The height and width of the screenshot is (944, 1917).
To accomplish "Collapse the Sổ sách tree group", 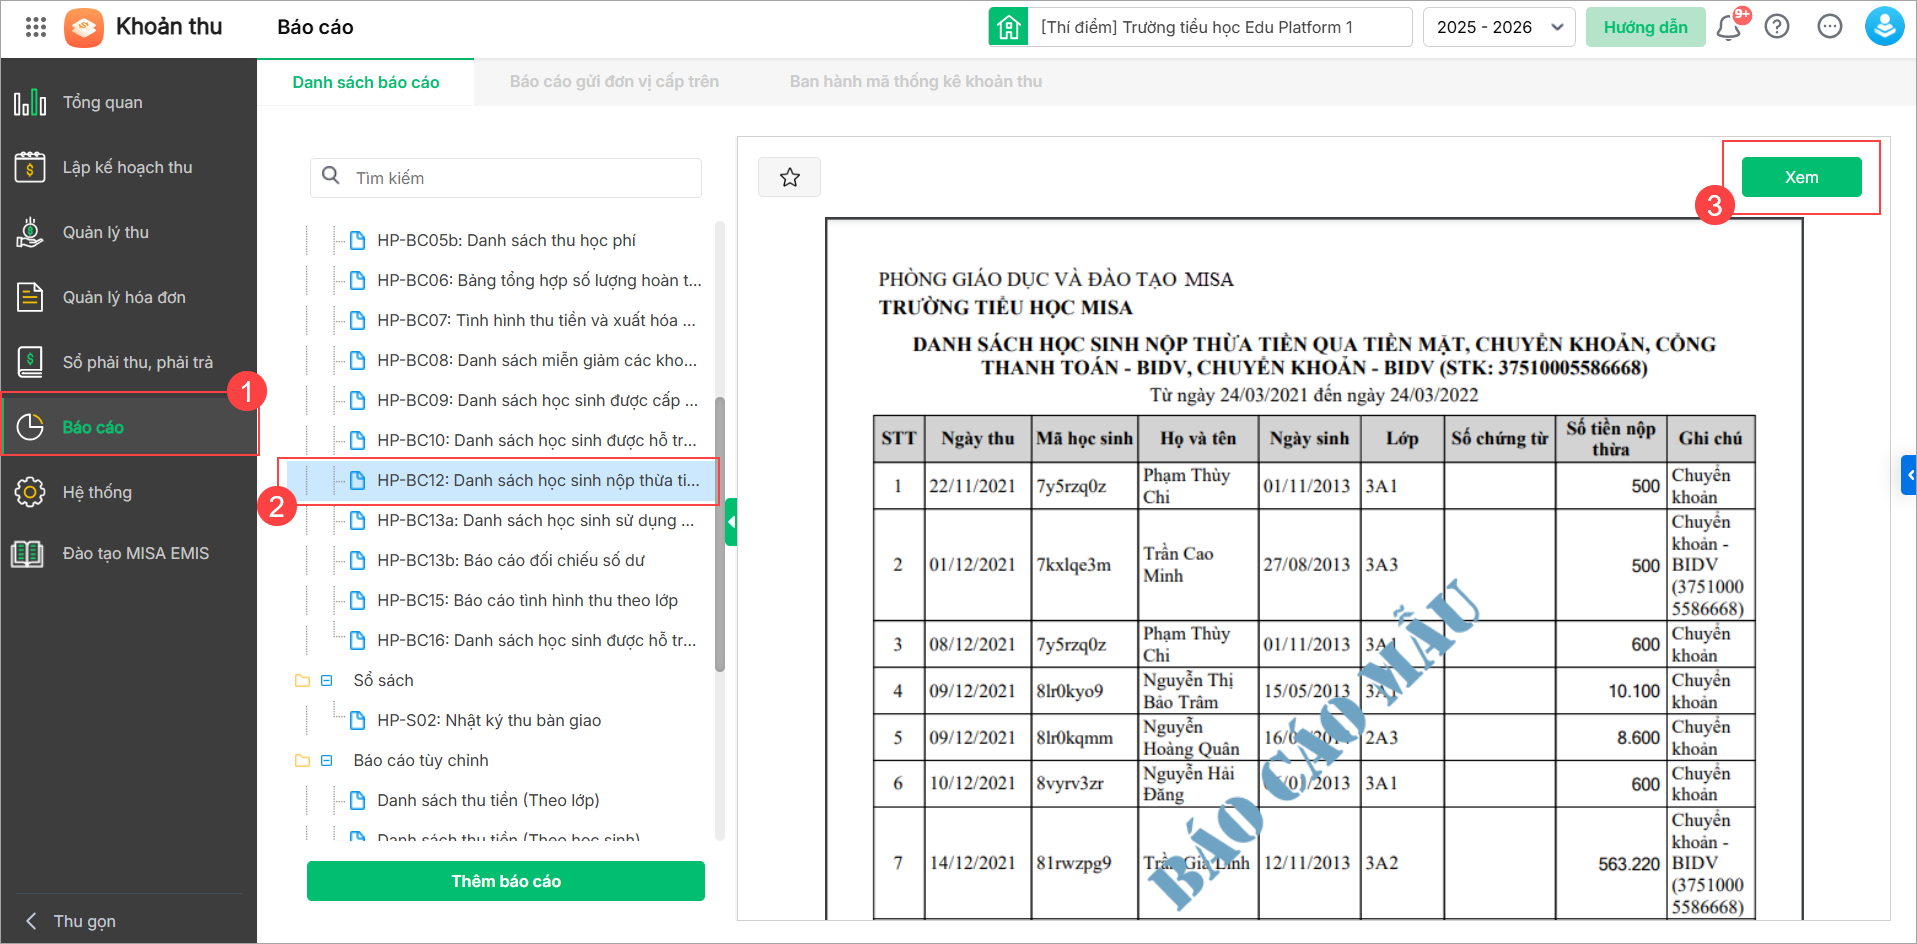I will (326, 680).
